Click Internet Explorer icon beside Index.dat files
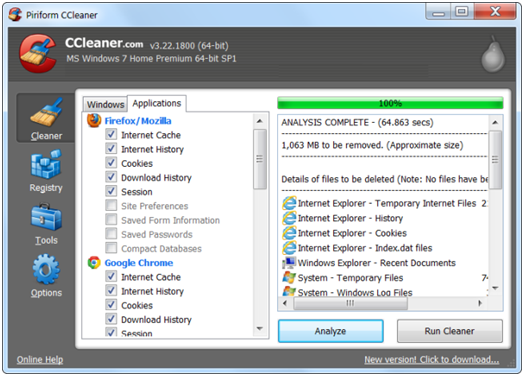The width and height of the screenshot is (524, 376). [x=289, y=248]
